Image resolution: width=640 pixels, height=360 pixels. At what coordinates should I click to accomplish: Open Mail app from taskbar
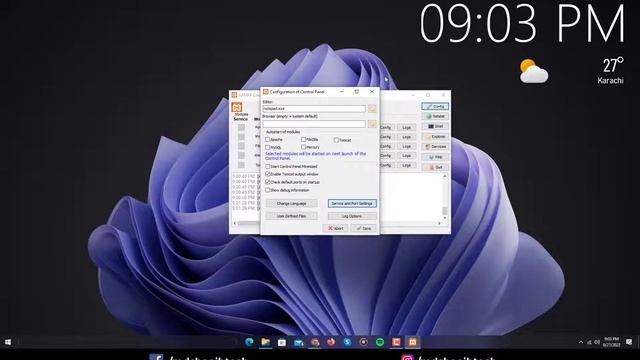click(x=298, y=342)
